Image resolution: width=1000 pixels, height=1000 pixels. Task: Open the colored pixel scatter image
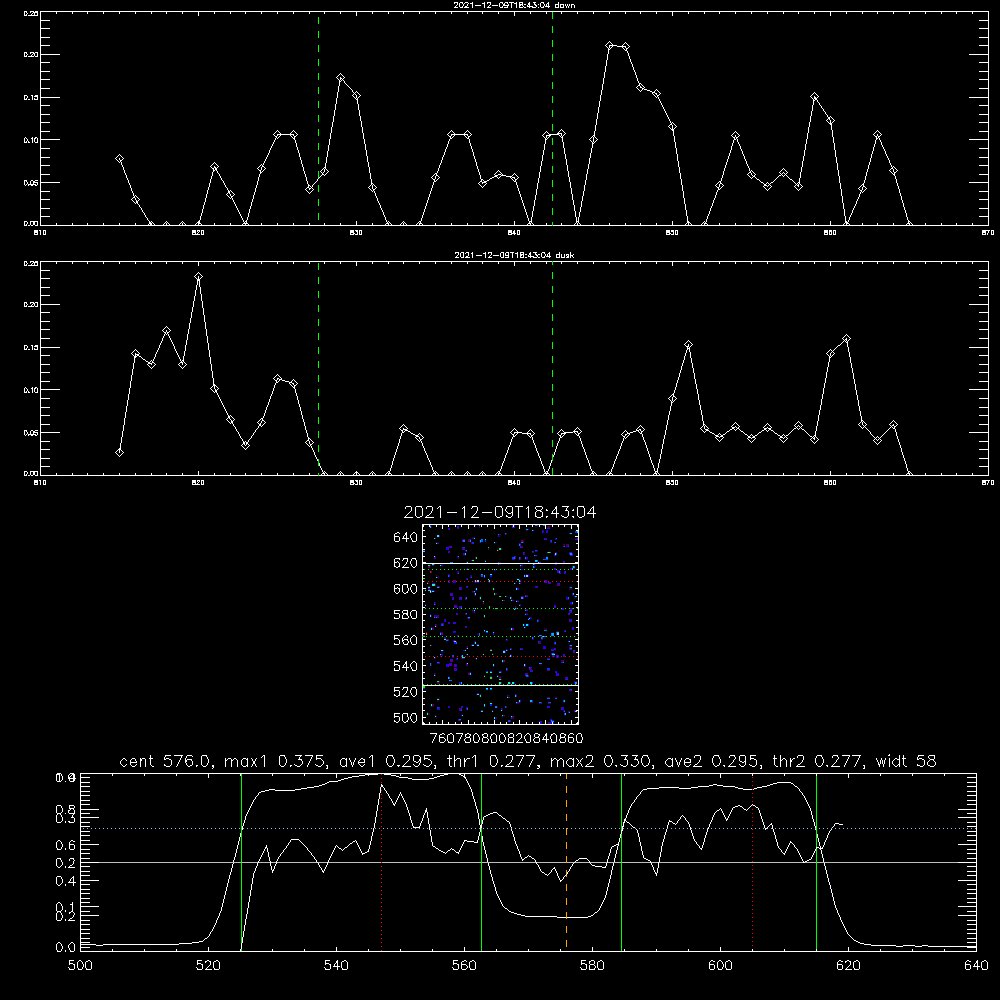500,624
